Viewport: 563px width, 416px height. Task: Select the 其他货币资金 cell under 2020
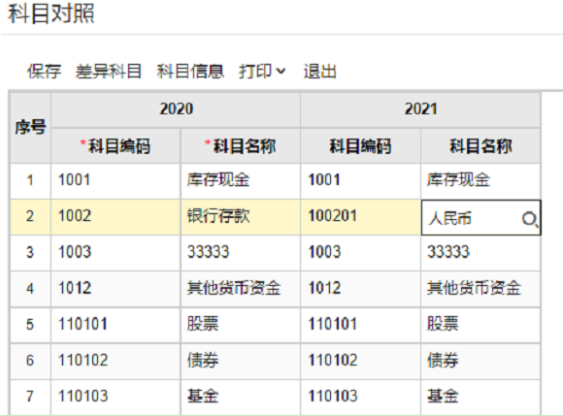pyautogui.click(x=241, y=289)
